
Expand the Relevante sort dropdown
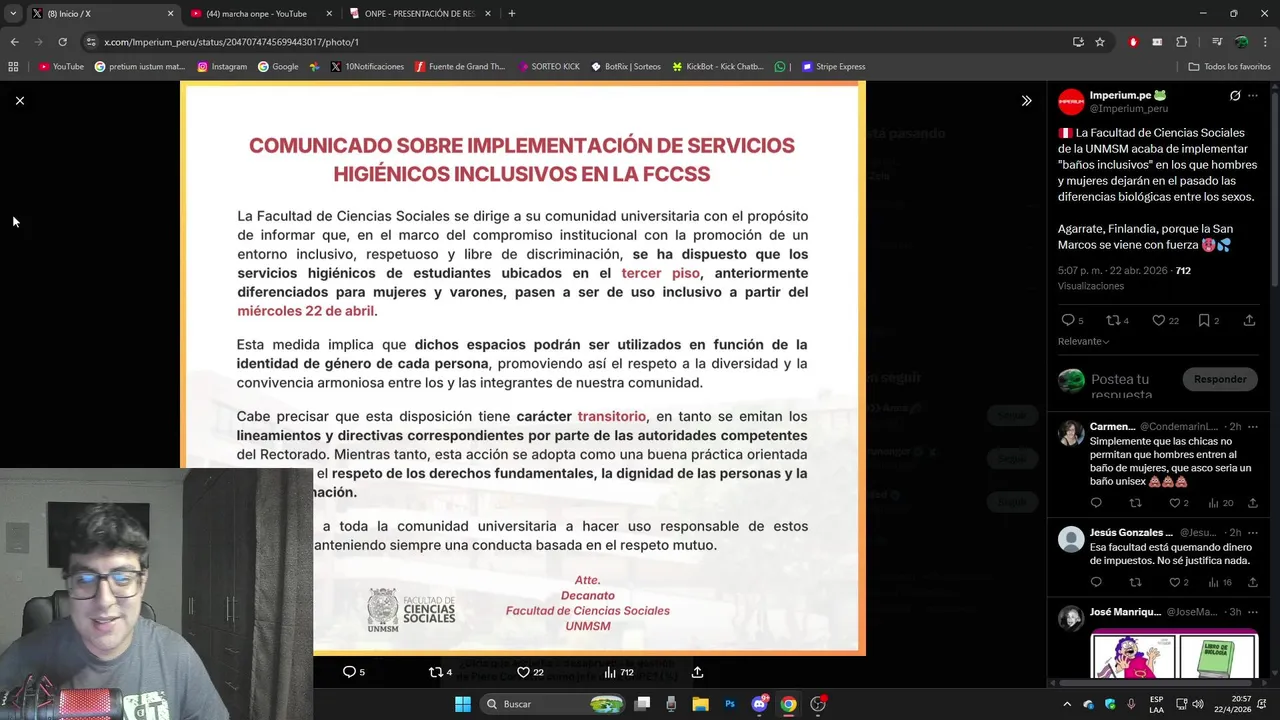[1084, 341]
